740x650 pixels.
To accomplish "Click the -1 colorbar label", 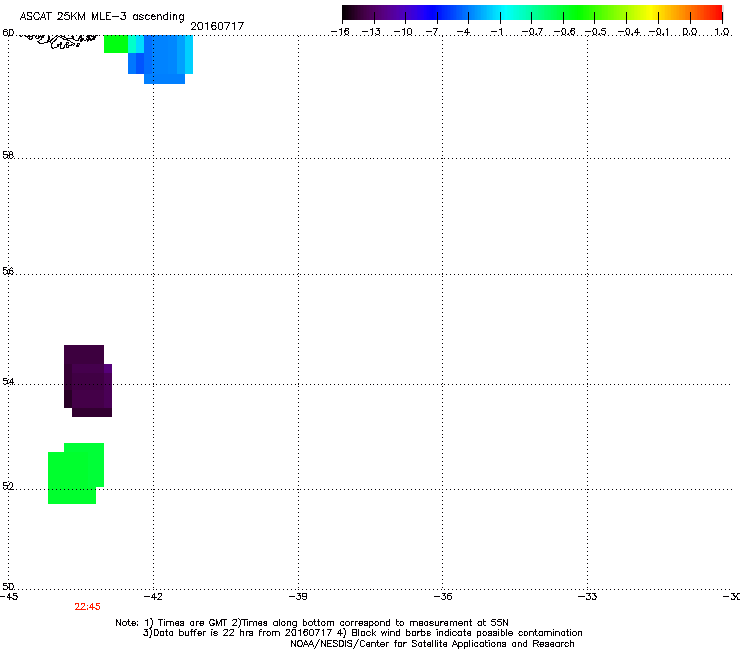I will 496,32.
